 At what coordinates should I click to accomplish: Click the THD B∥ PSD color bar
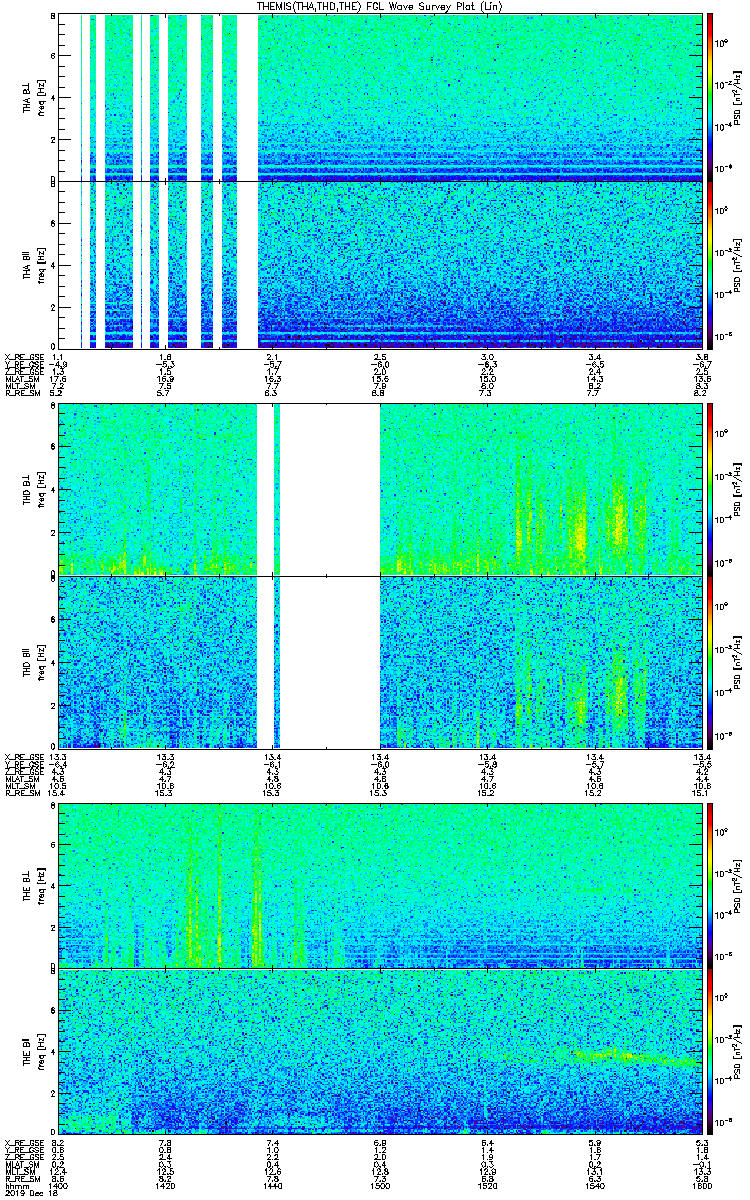[711, 662]
